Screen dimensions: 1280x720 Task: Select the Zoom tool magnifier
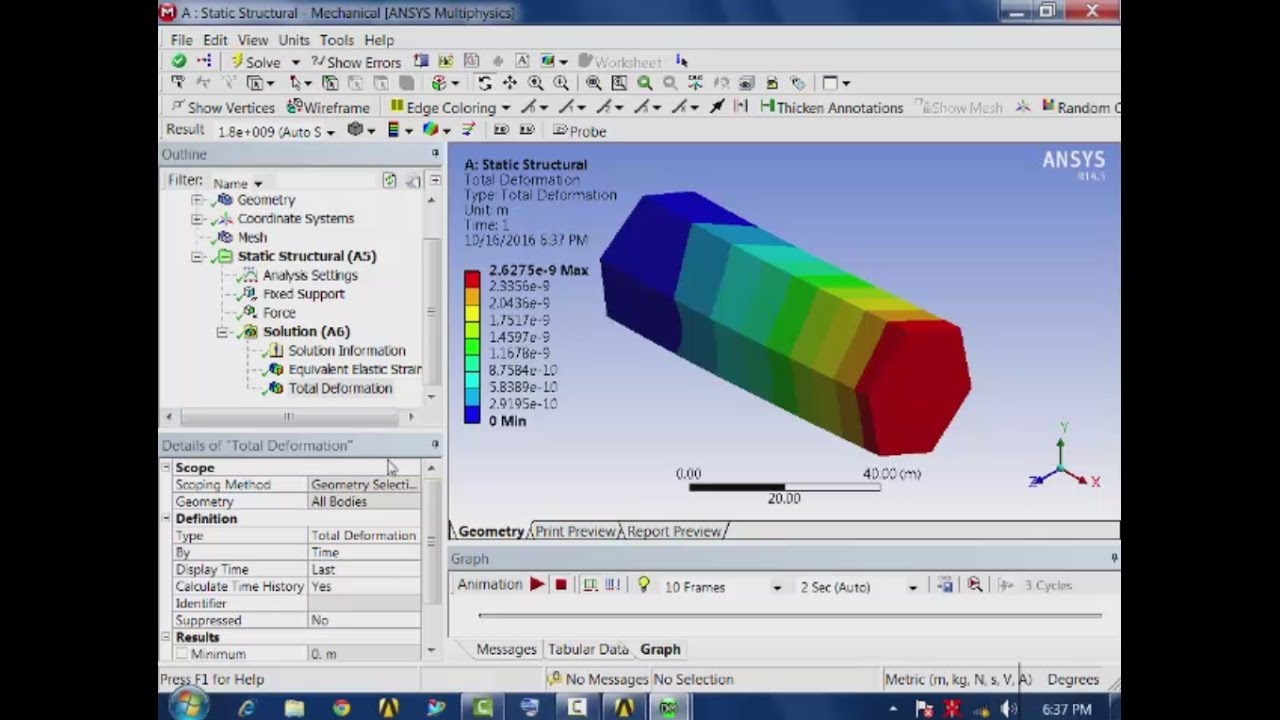tap(535, 84)
